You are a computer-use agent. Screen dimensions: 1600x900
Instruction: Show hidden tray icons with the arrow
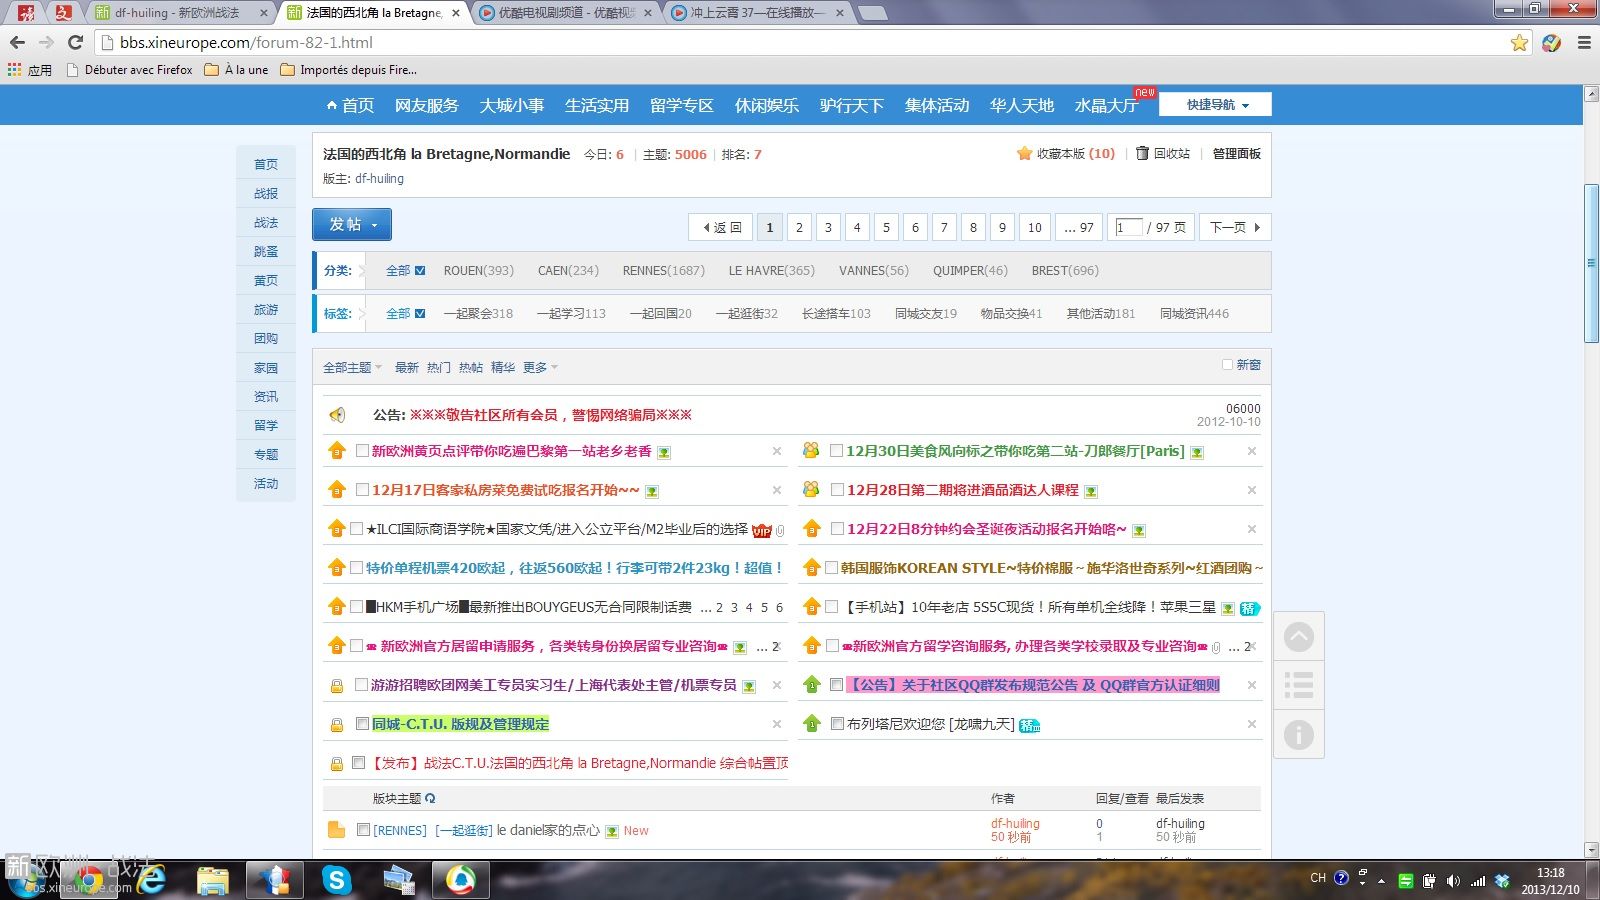tap(1381, 881)
